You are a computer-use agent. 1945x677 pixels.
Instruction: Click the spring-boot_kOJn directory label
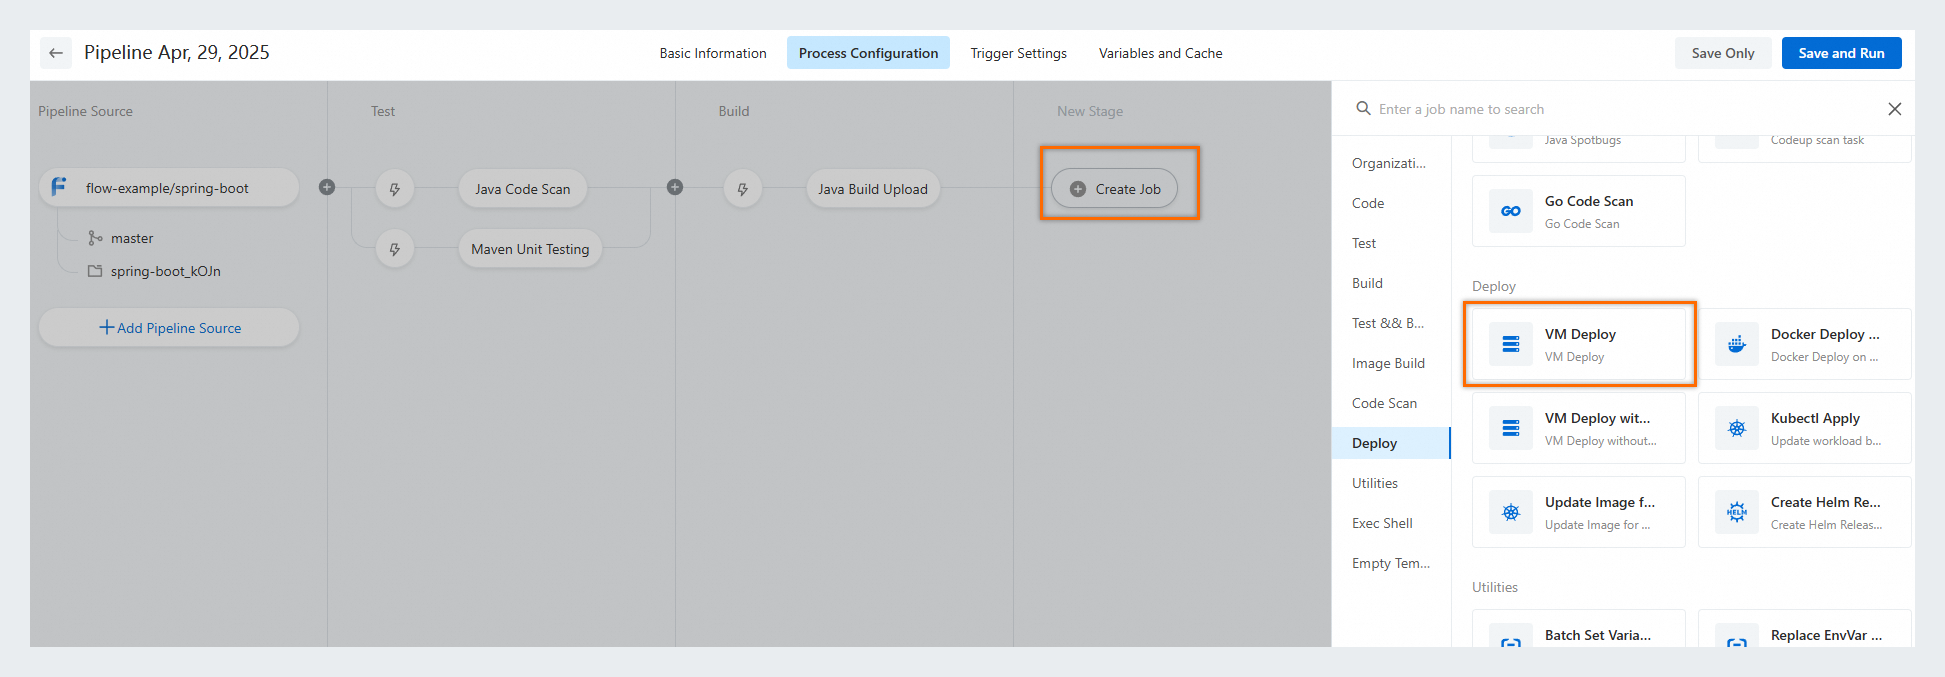click(x=166, y=271)
